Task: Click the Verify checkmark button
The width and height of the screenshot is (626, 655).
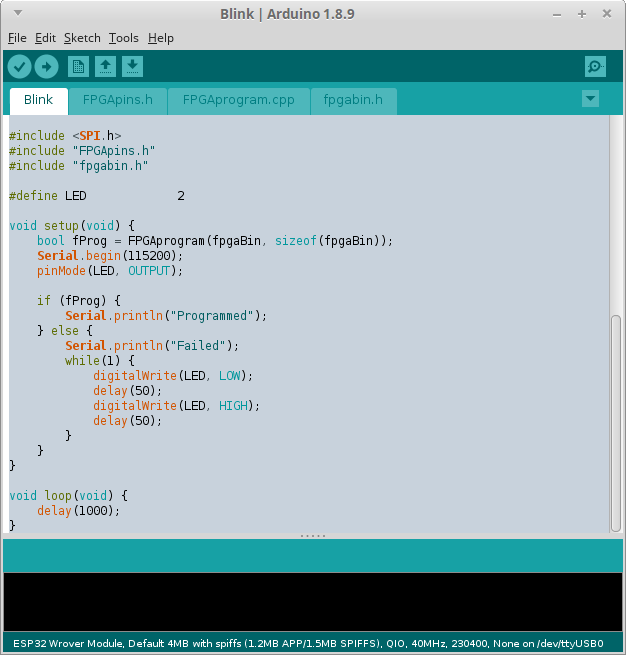Action: point(19,66)
